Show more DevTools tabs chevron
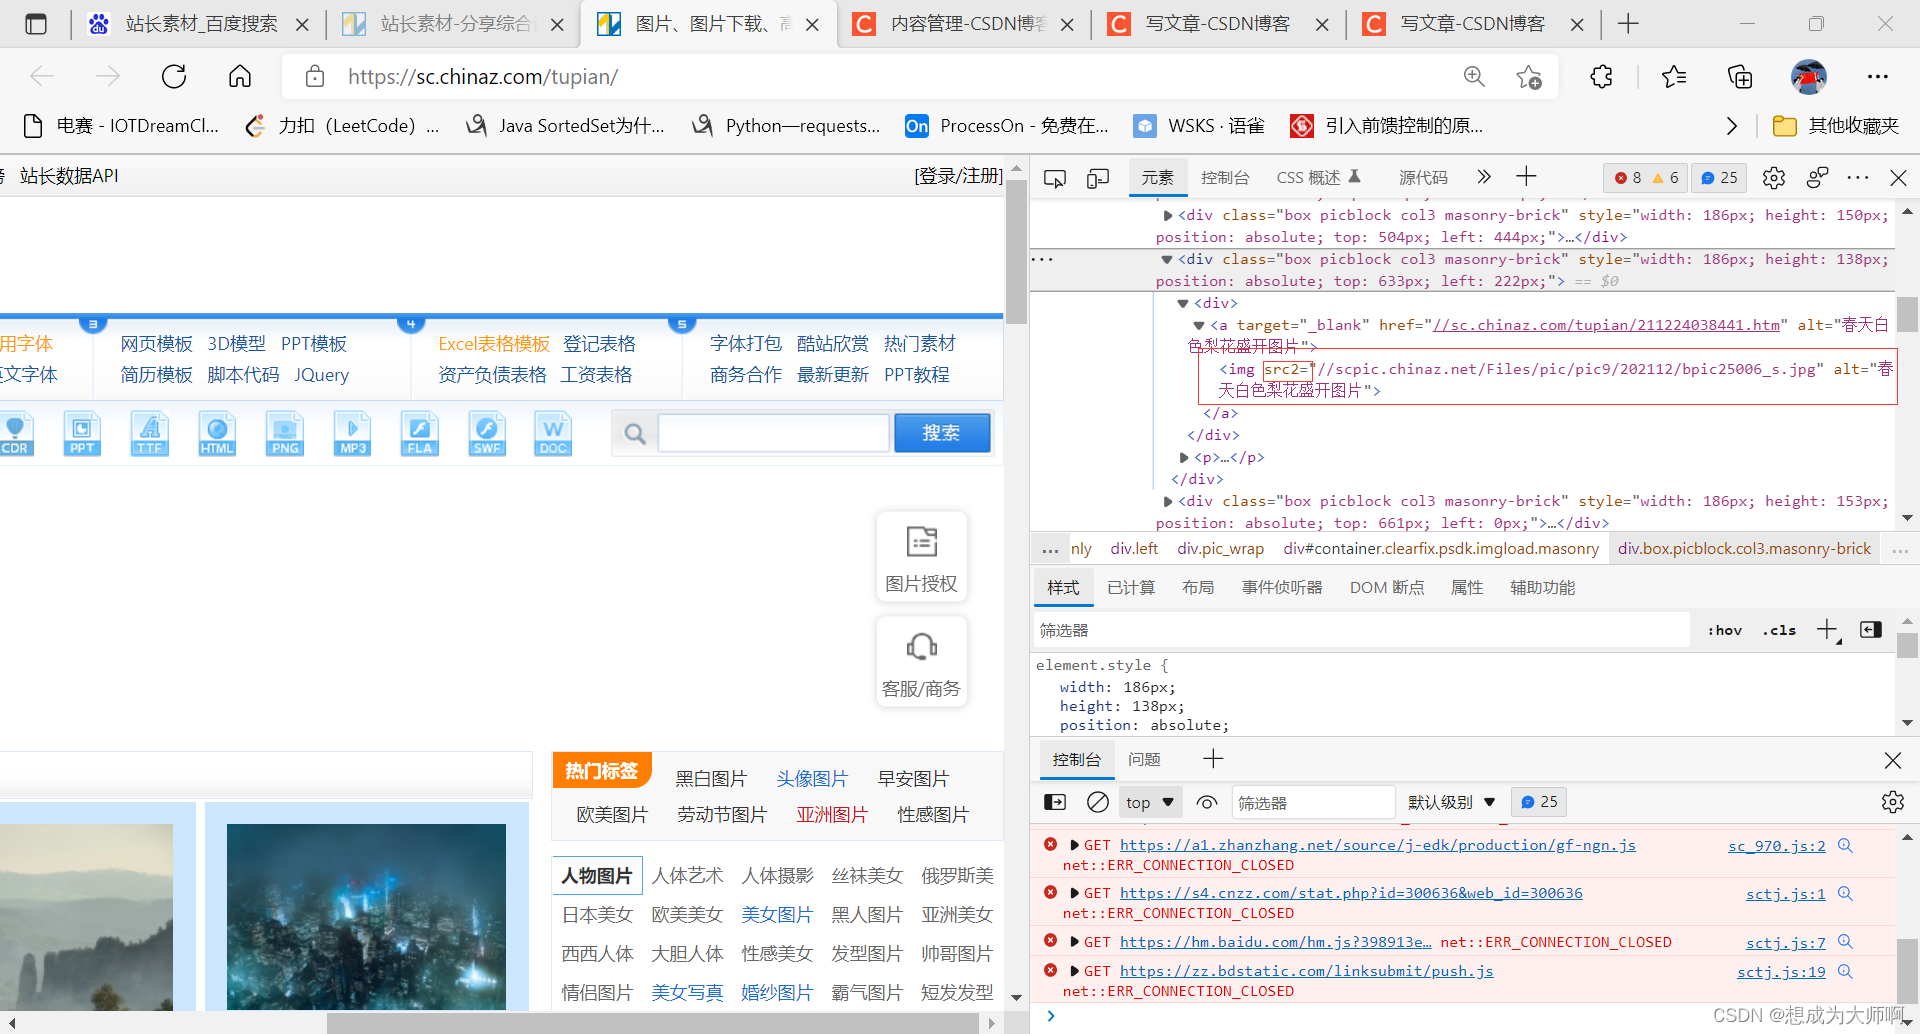The width and height of the screenshot is (1920, 1034). pos(1484,177)
